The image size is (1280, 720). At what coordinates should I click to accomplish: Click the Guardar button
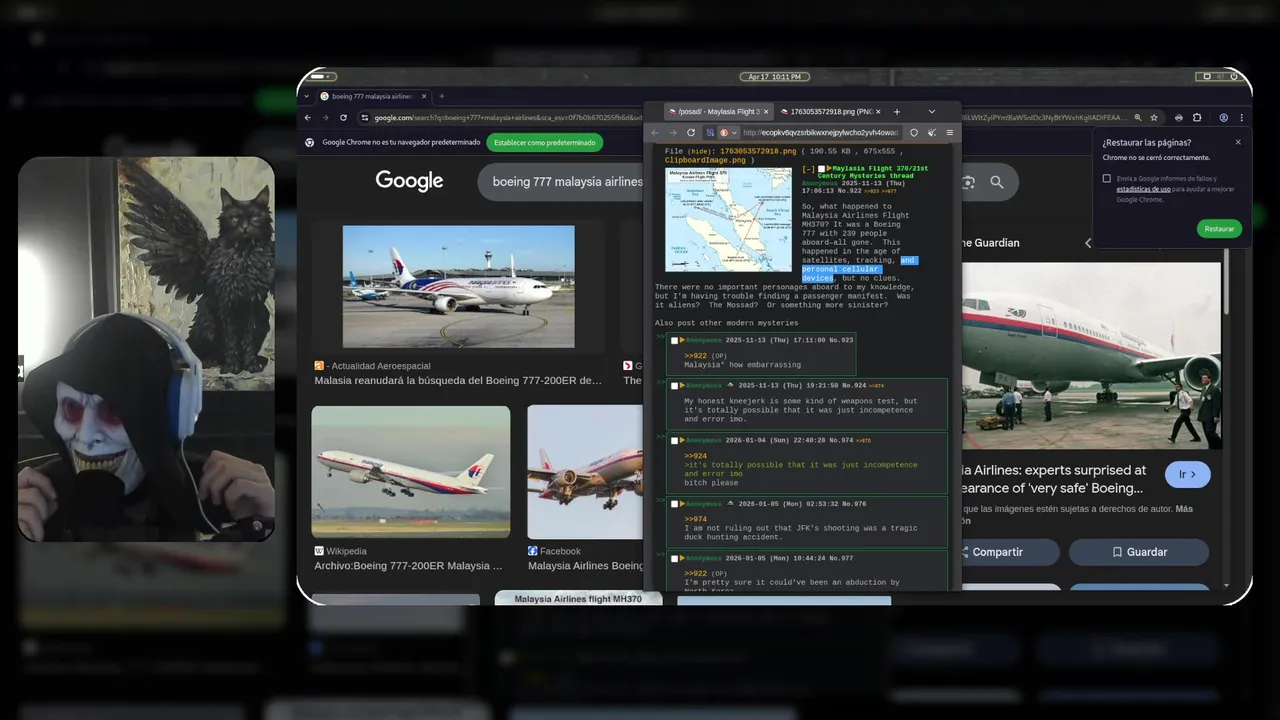coord(1139,552)
